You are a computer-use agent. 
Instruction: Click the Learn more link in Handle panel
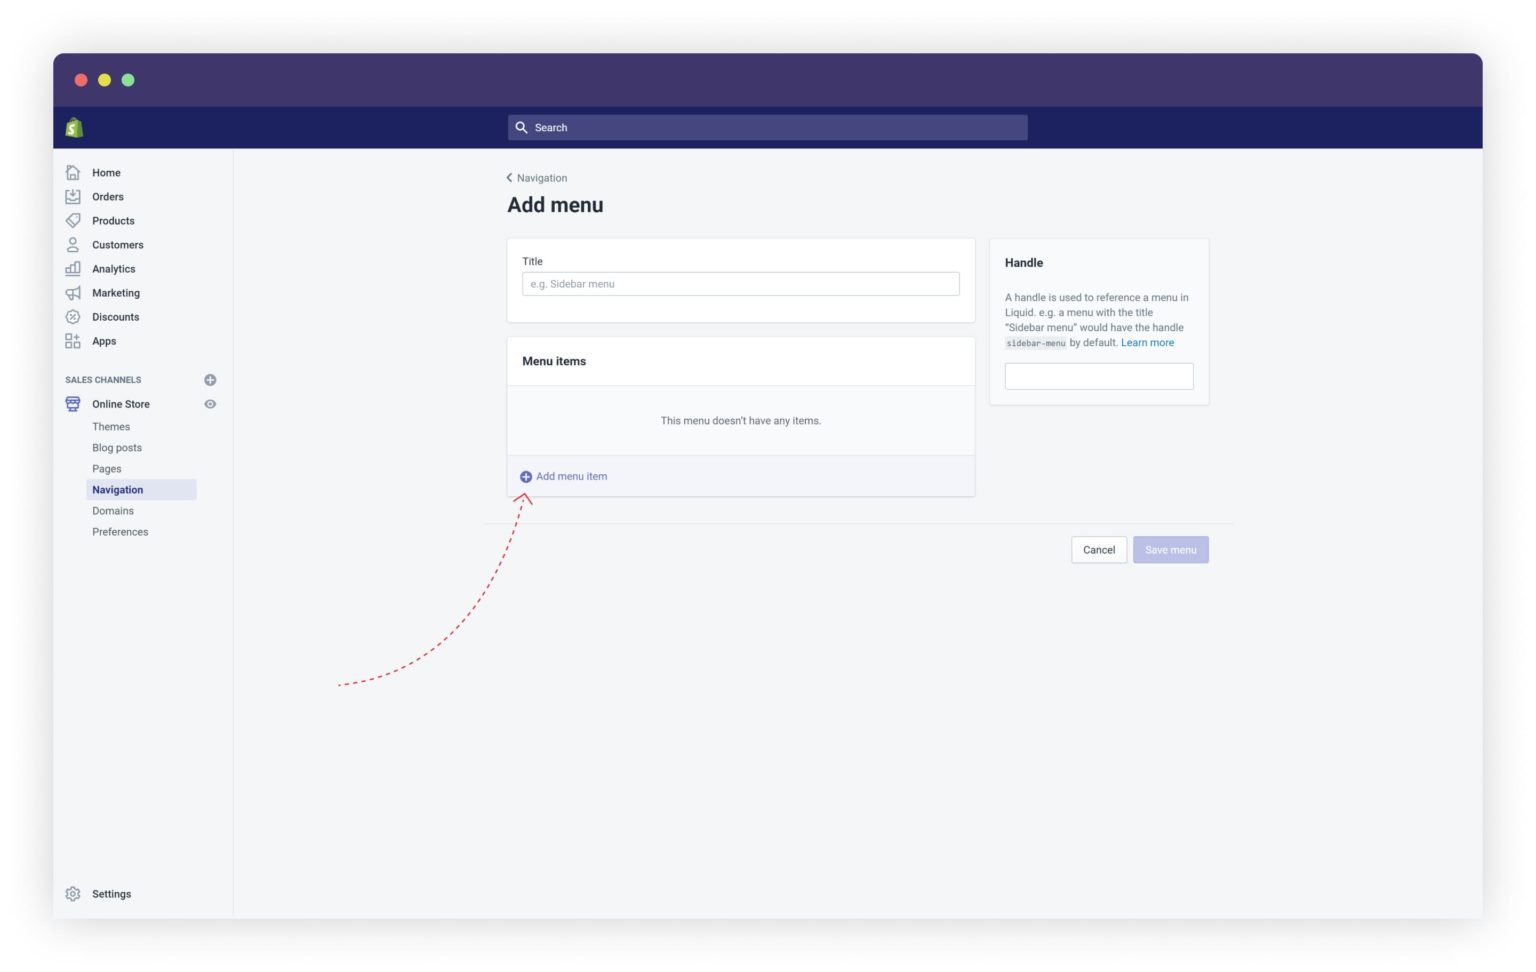pyautogui.click(x=1147, y=342)
